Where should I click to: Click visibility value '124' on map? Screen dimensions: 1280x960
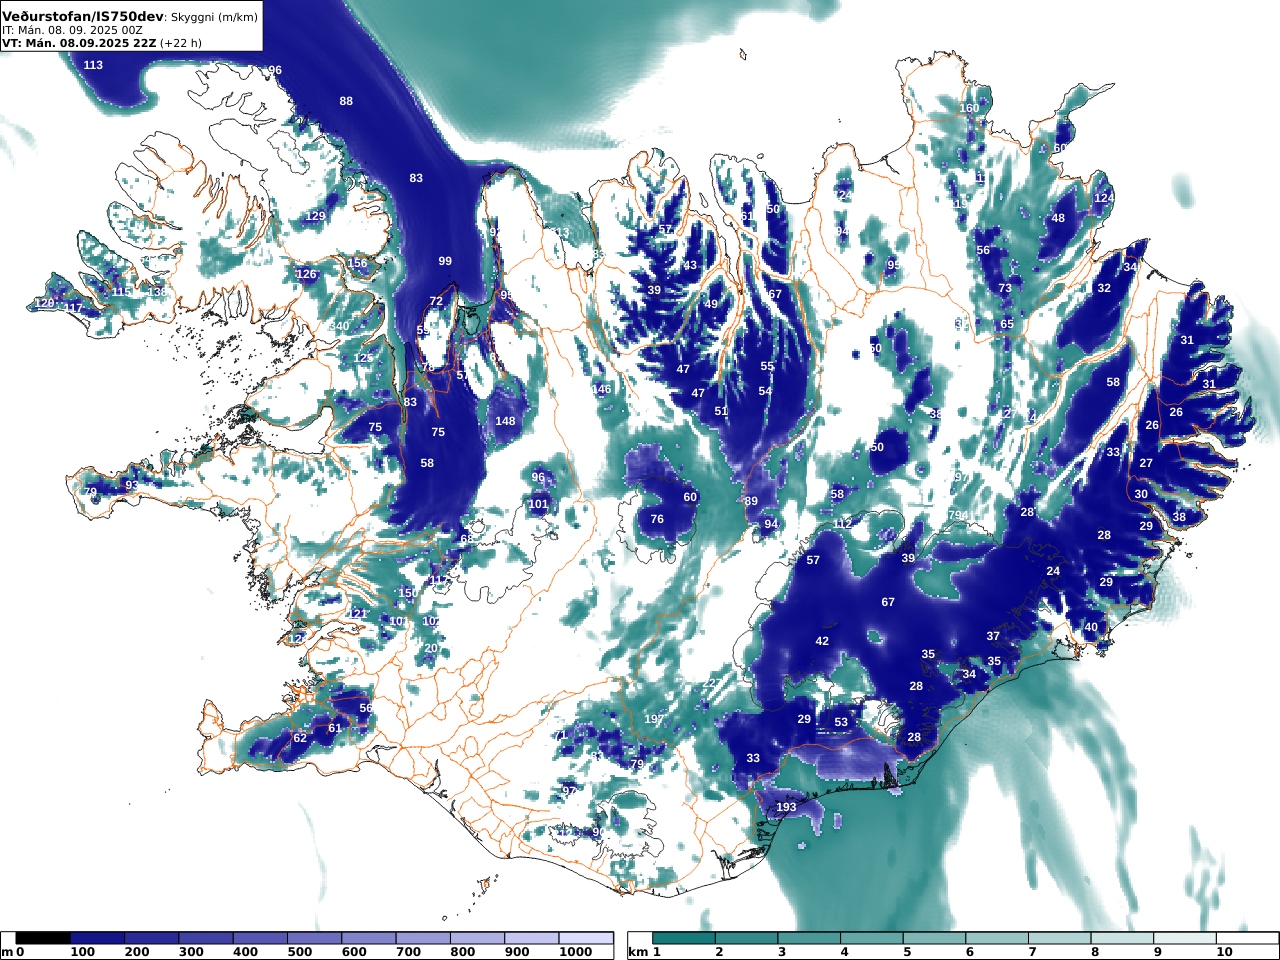(1104, 198)
